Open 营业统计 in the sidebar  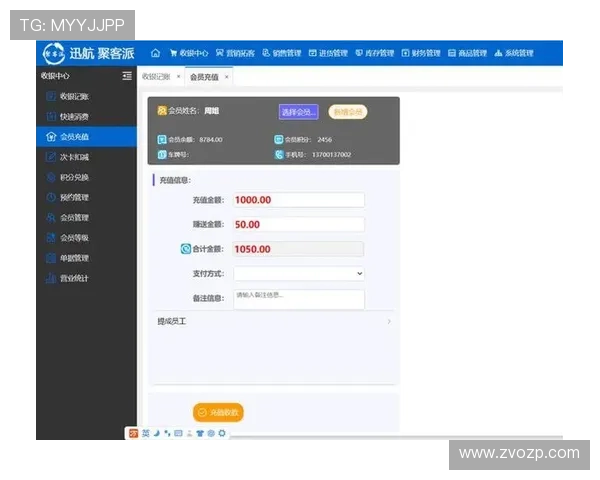(x=86, y=278)
